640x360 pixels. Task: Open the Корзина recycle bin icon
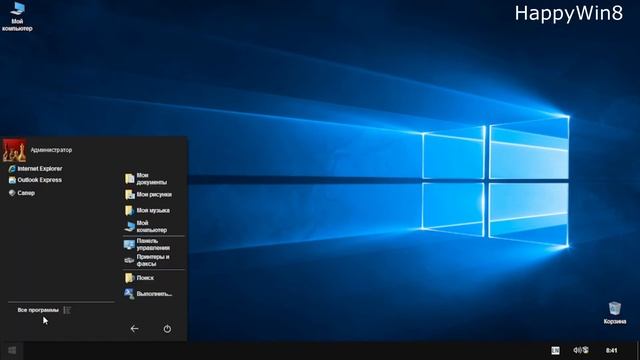615,313
